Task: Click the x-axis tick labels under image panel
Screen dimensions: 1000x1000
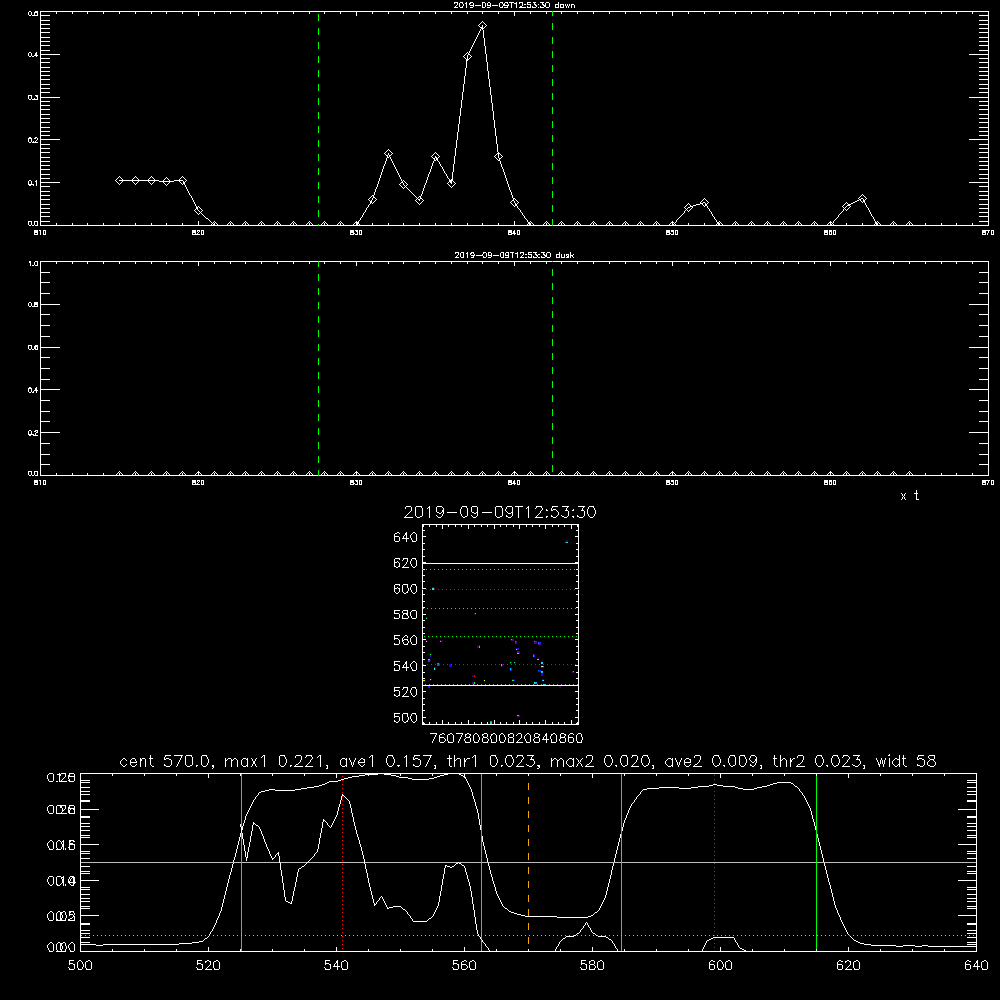Action: pos(506,738)
